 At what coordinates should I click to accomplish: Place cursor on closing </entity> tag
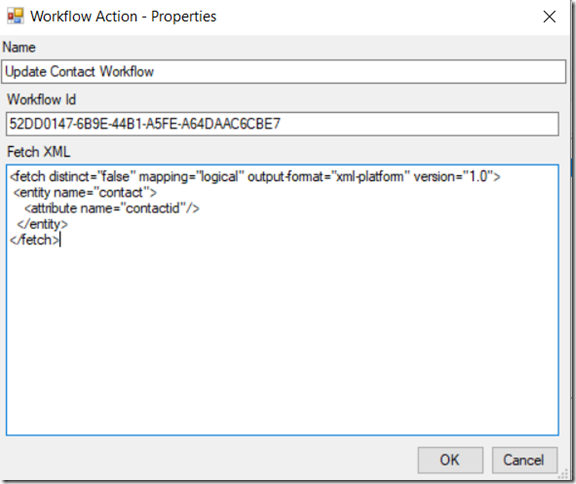point(42,224)
